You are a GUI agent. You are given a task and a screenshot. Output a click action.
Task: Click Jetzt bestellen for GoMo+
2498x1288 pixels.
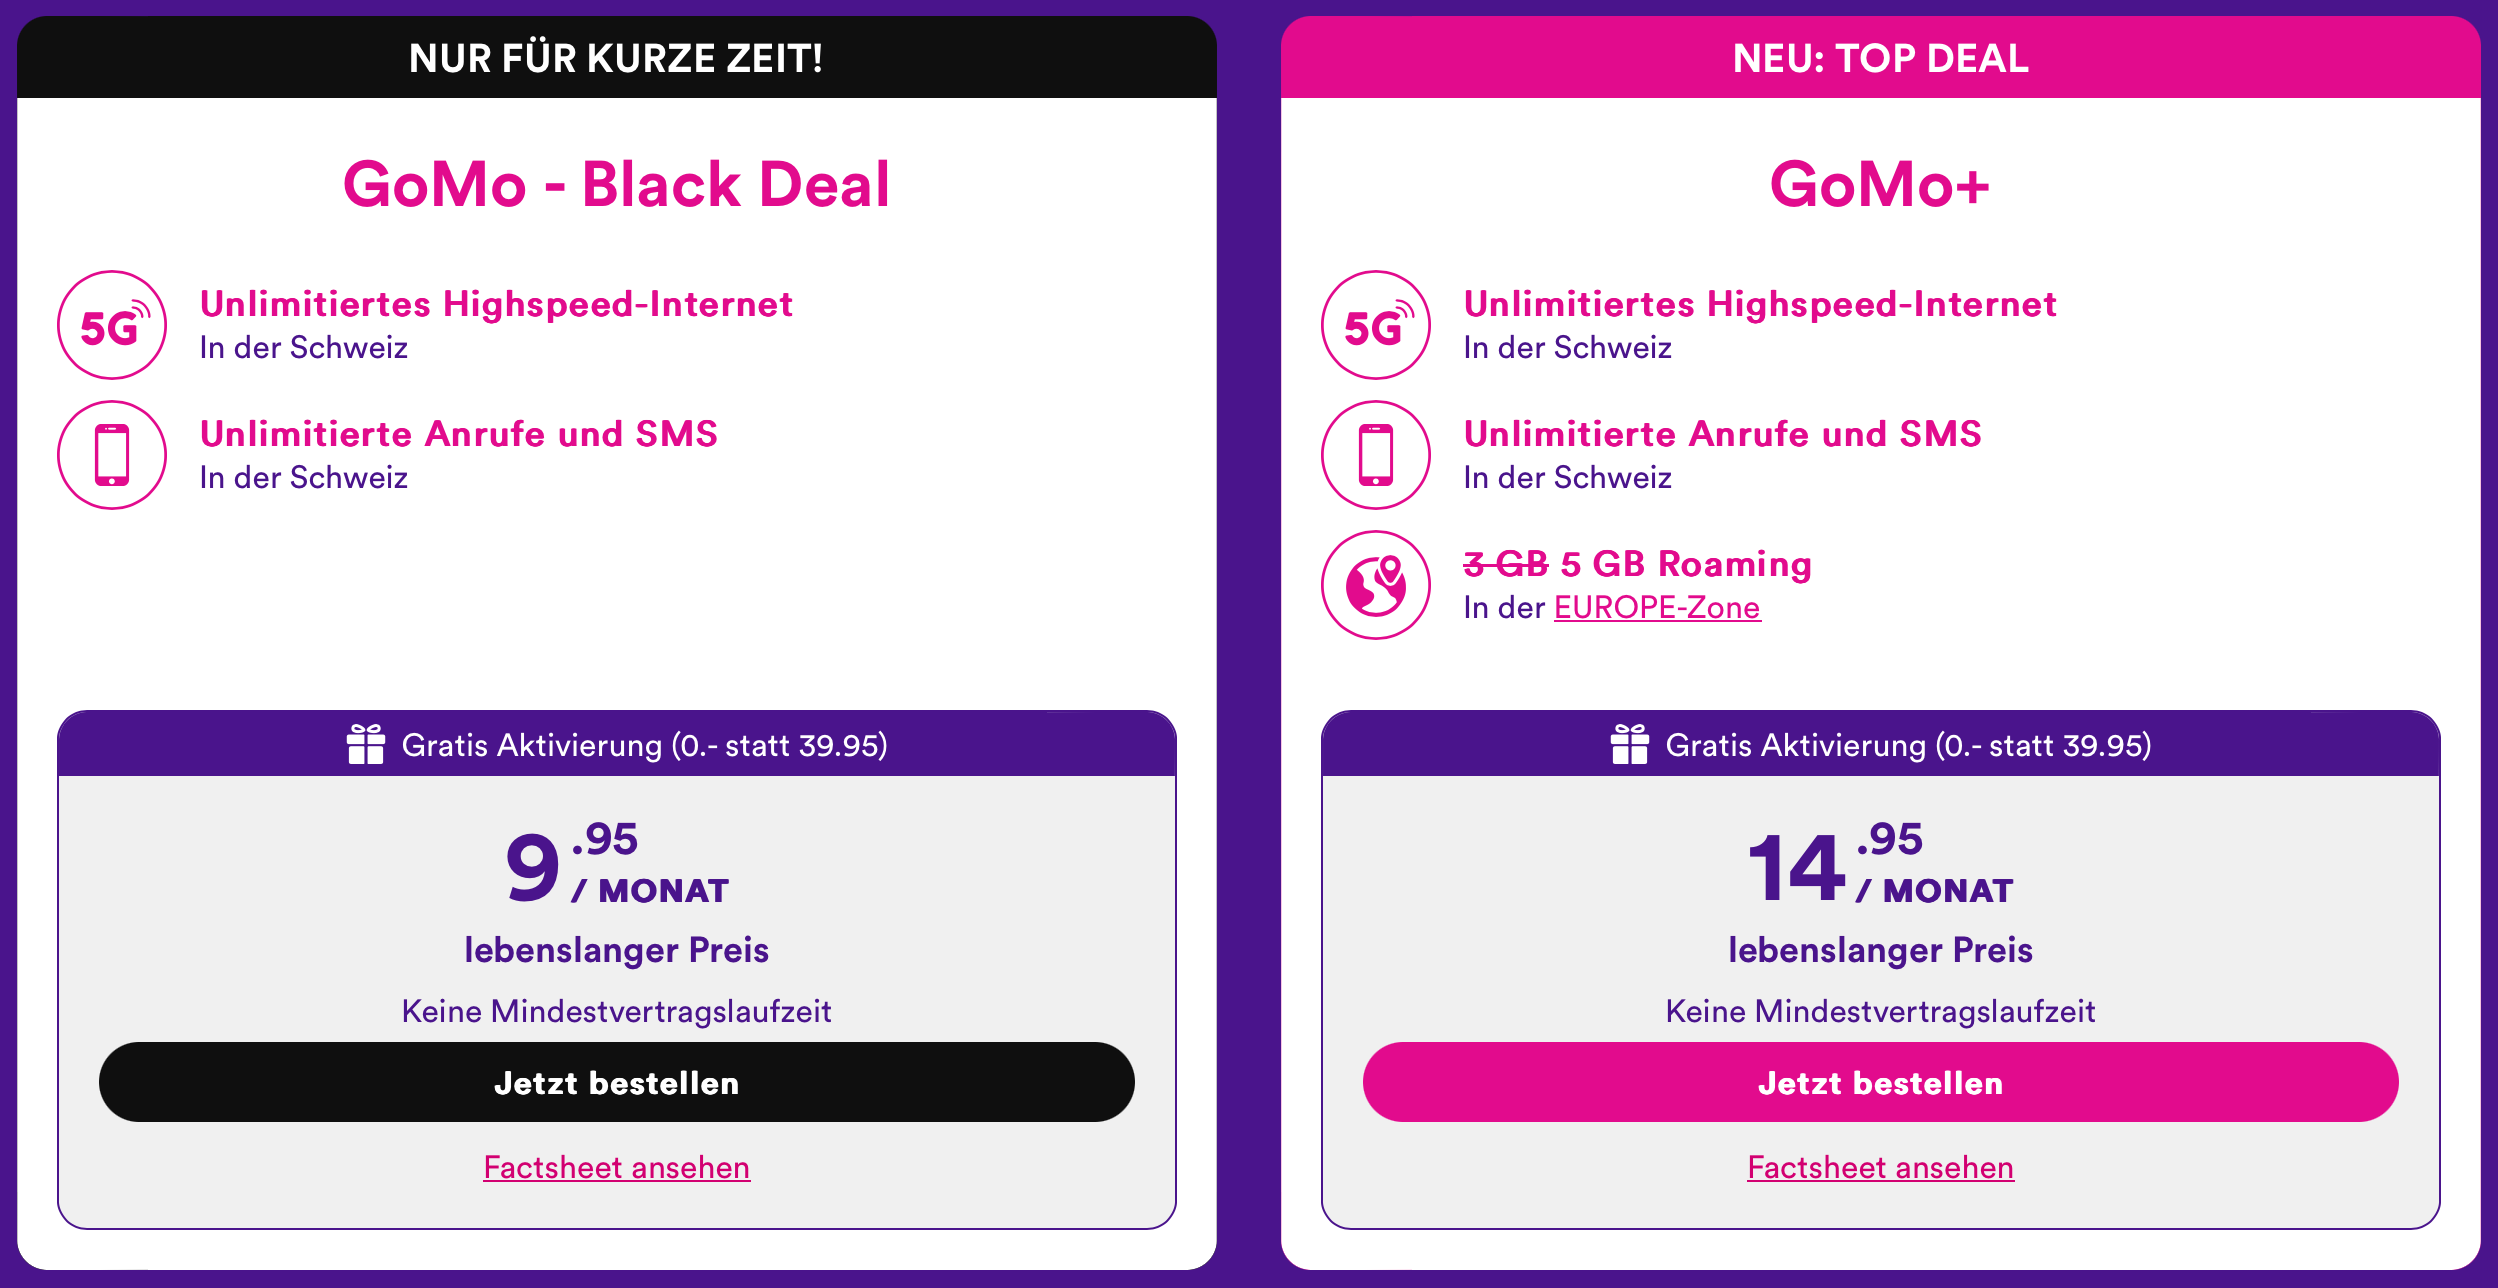coord(1880,1082)
